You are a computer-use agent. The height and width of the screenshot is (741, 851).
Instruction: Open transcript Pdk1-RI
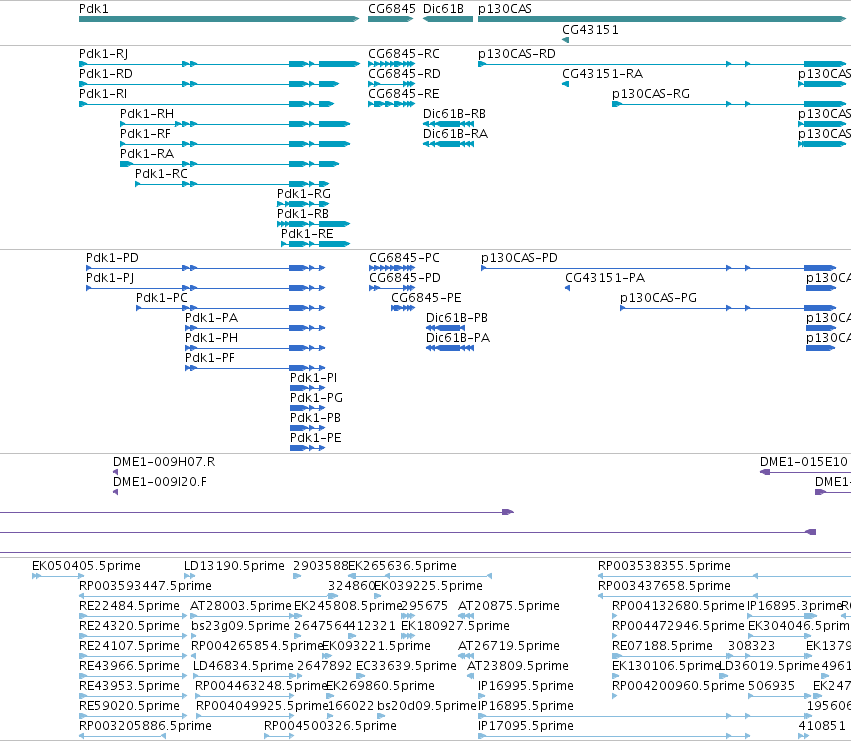pyautogui.click(x=103, y=94)
